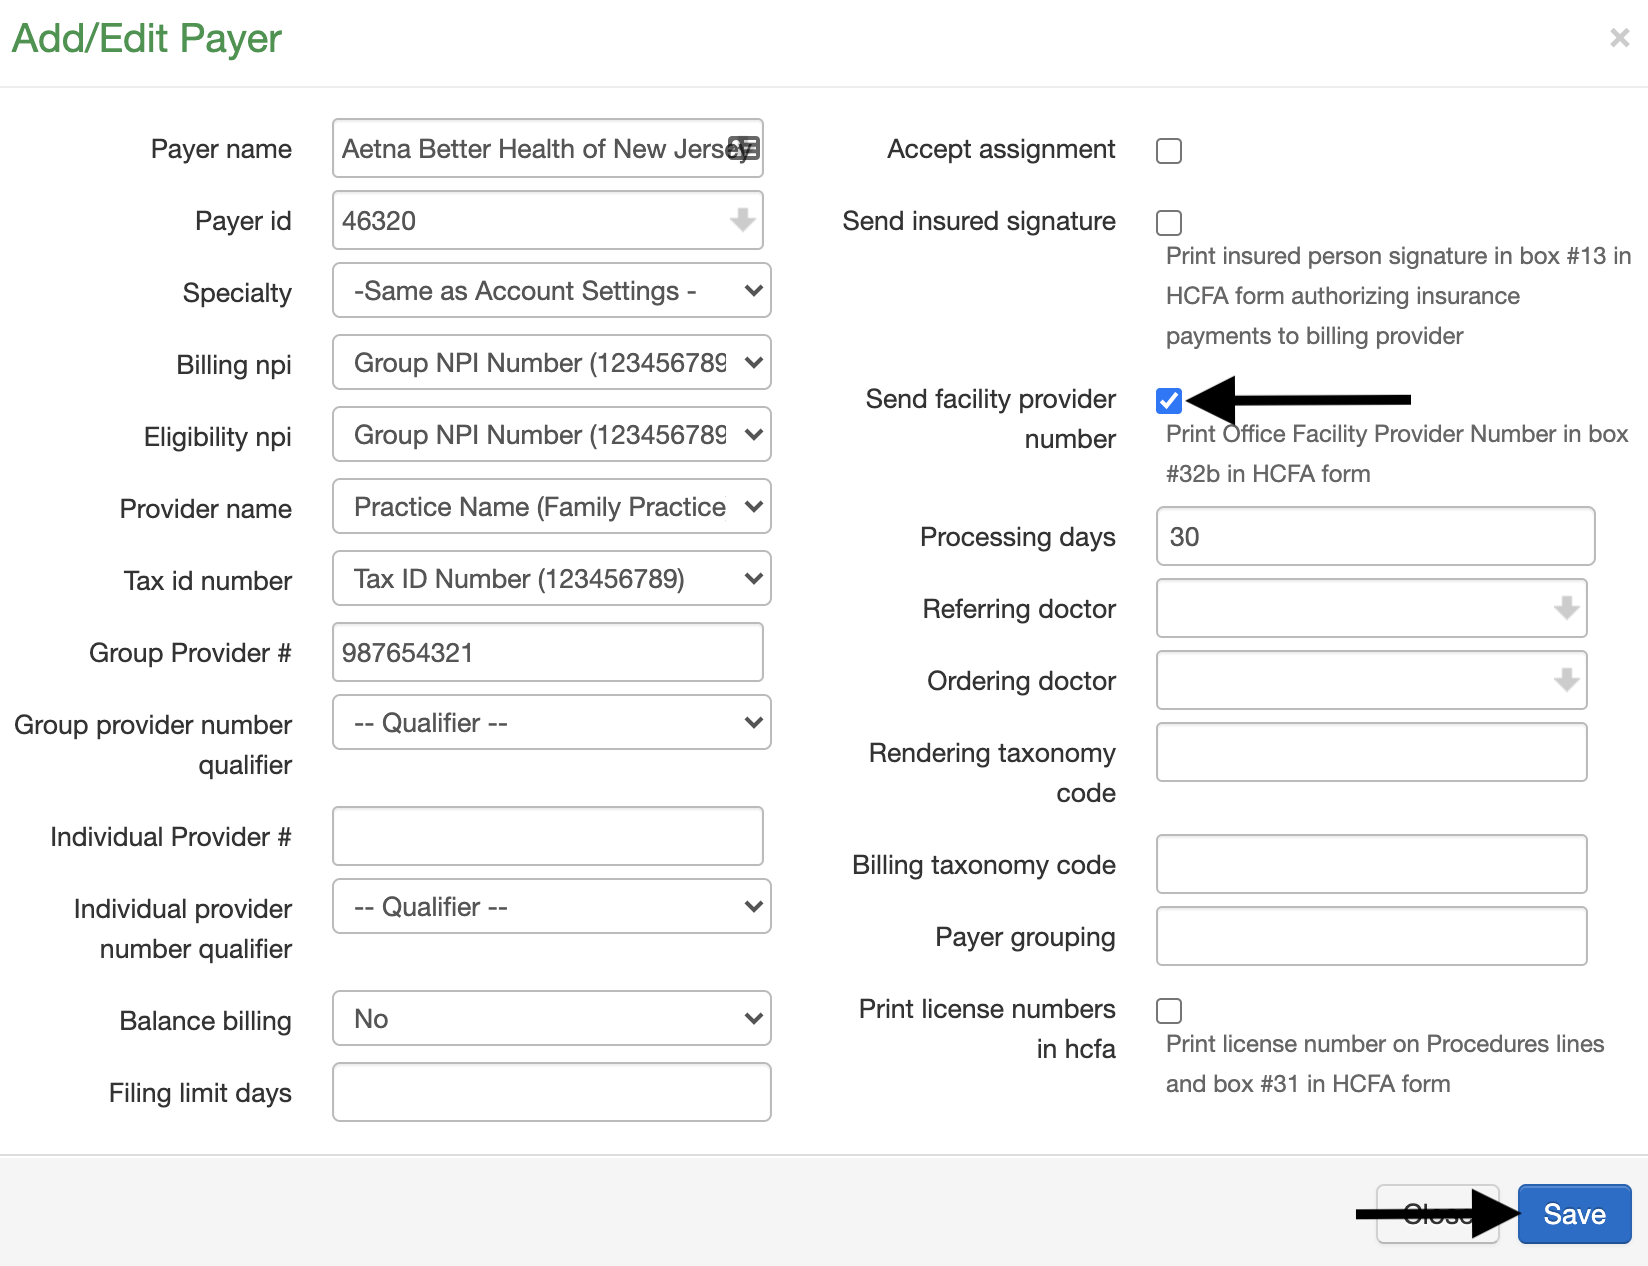
Task: Click the Send insured signature label
Action: tap(979, 221)
